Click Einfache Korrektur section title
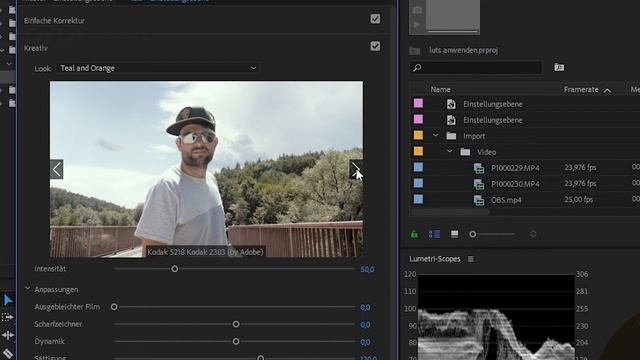 pos(54,20)
